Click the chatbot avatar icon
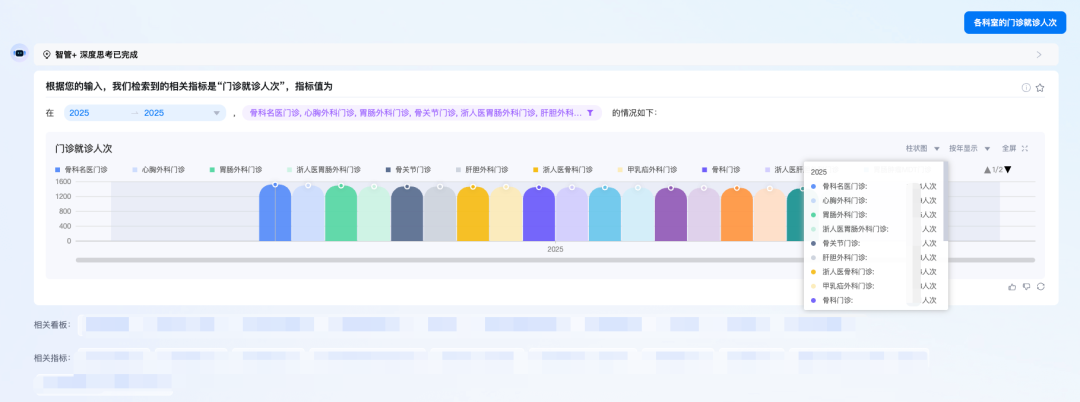Viewport: 1080px width, 402px height. 19,54
